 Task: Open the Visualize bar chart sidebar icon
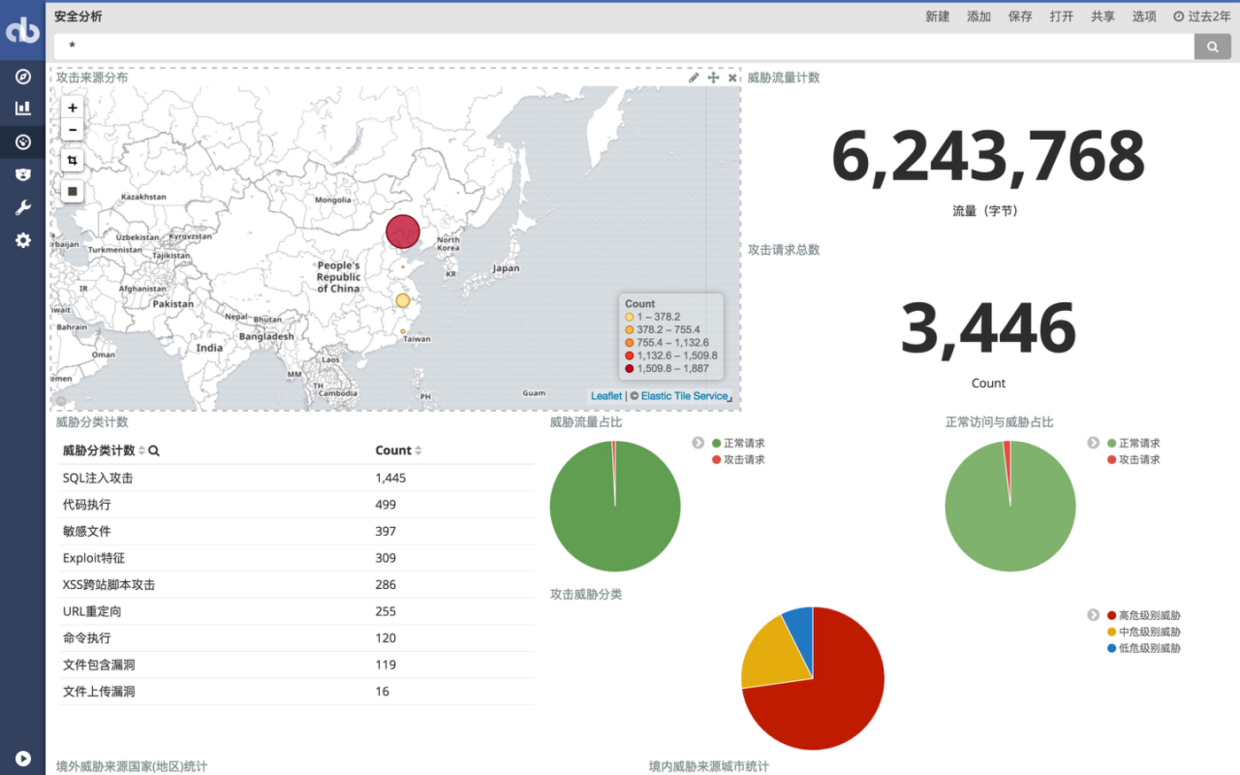[x=22, y=108]
